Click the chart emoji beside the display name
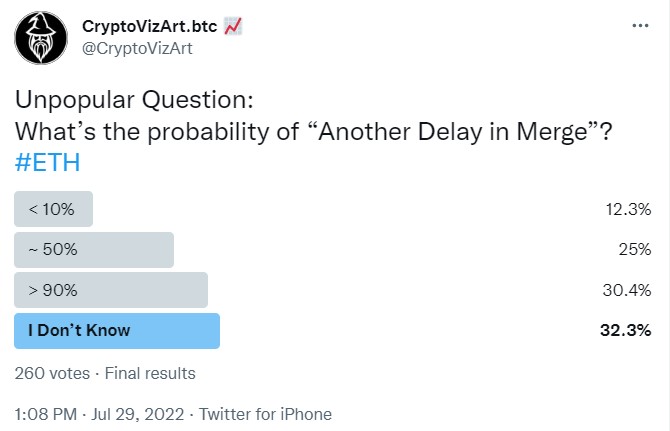The width and height of the screenshot is (670, 431). coord(232,26)
